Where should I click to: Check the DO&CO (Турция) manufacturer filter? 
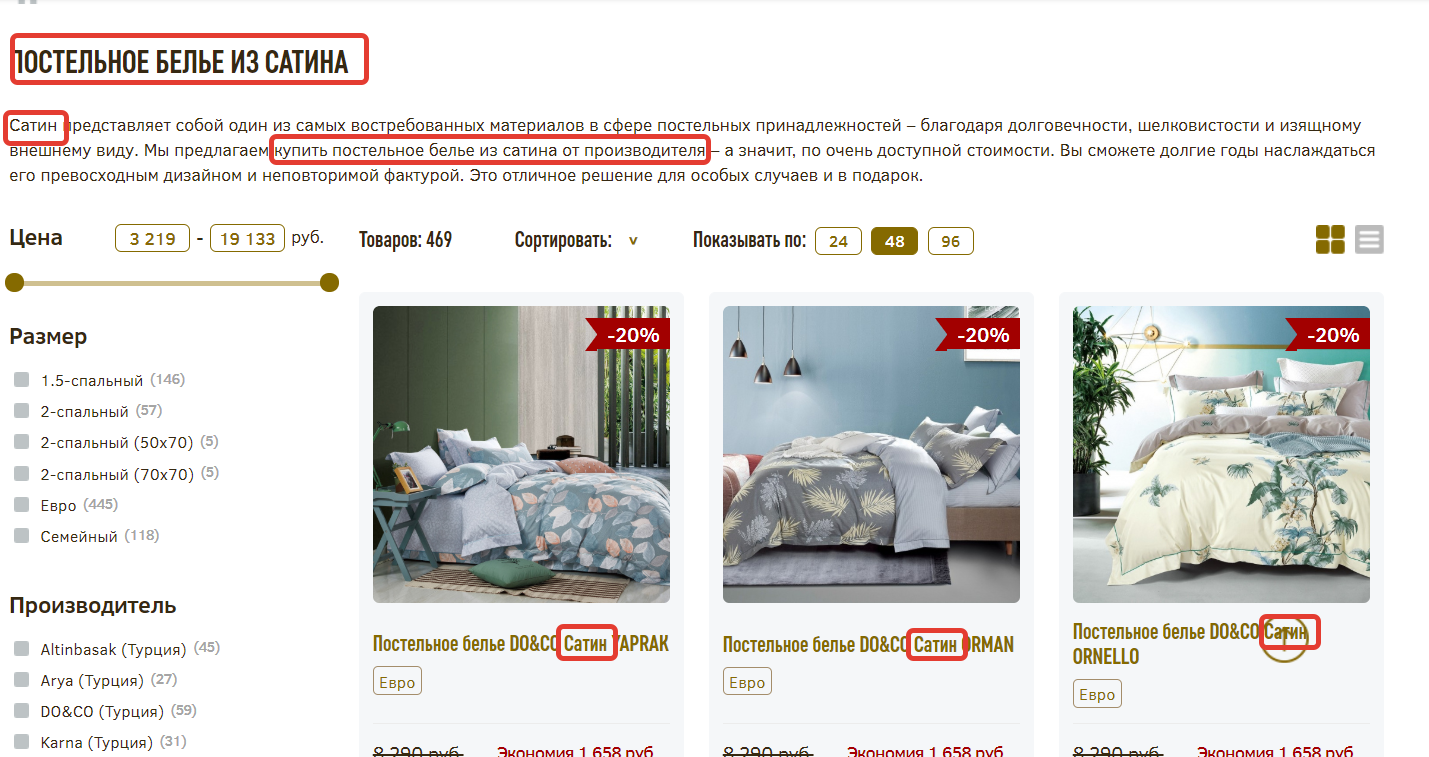pyautogui.click(x=21, y=711)
